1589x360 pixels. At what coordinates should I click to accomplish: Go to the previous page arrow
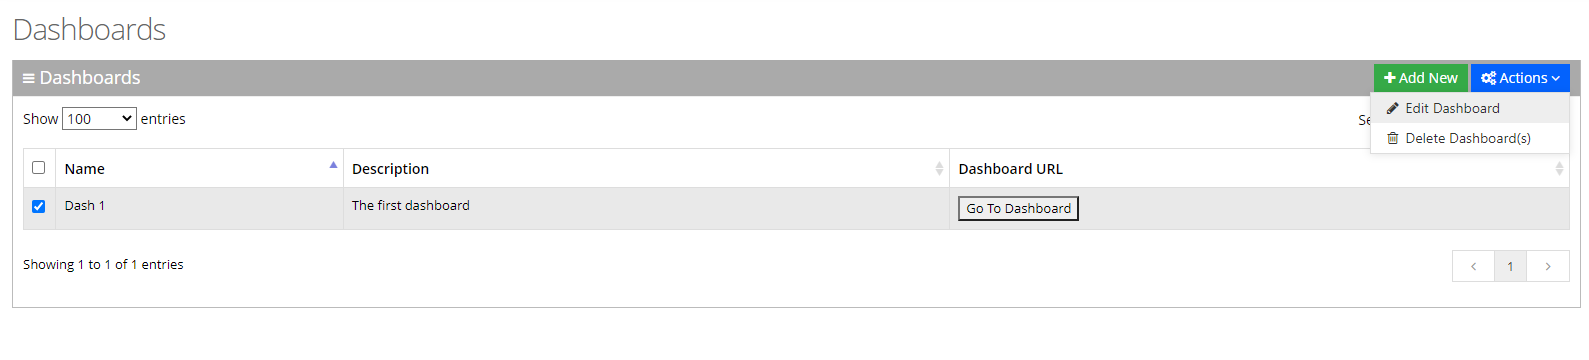[1473, 266]
